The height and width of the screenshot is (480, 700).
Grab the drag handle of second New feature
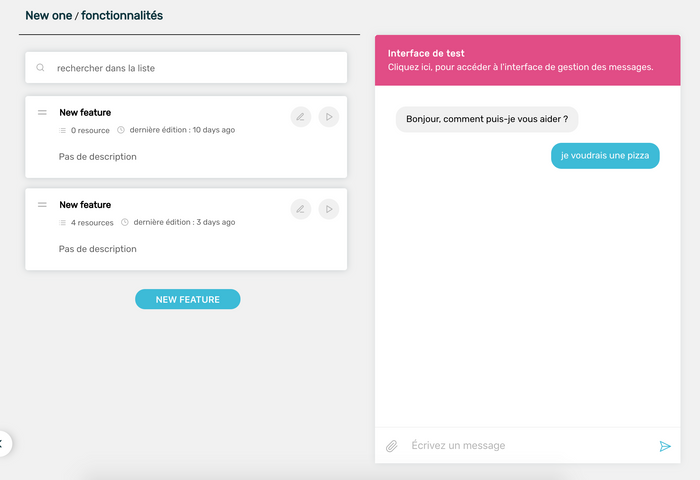coord(42,205)
